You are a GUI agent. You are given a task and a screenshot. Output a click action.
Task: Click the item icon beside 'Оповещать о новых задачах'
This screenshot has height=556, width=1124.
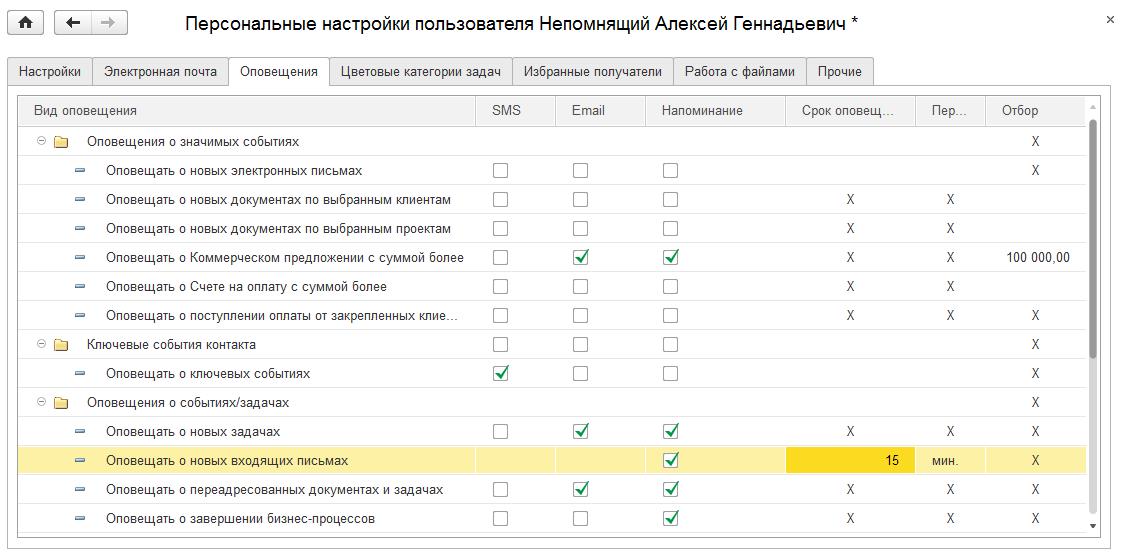pos(80,432)
